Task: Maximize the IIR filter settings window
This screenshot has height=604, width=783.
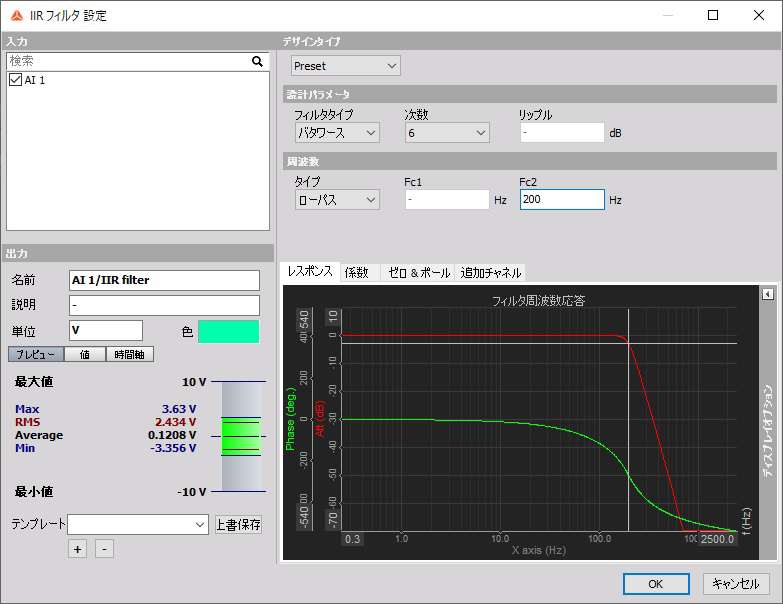Action: click(713, 15)
